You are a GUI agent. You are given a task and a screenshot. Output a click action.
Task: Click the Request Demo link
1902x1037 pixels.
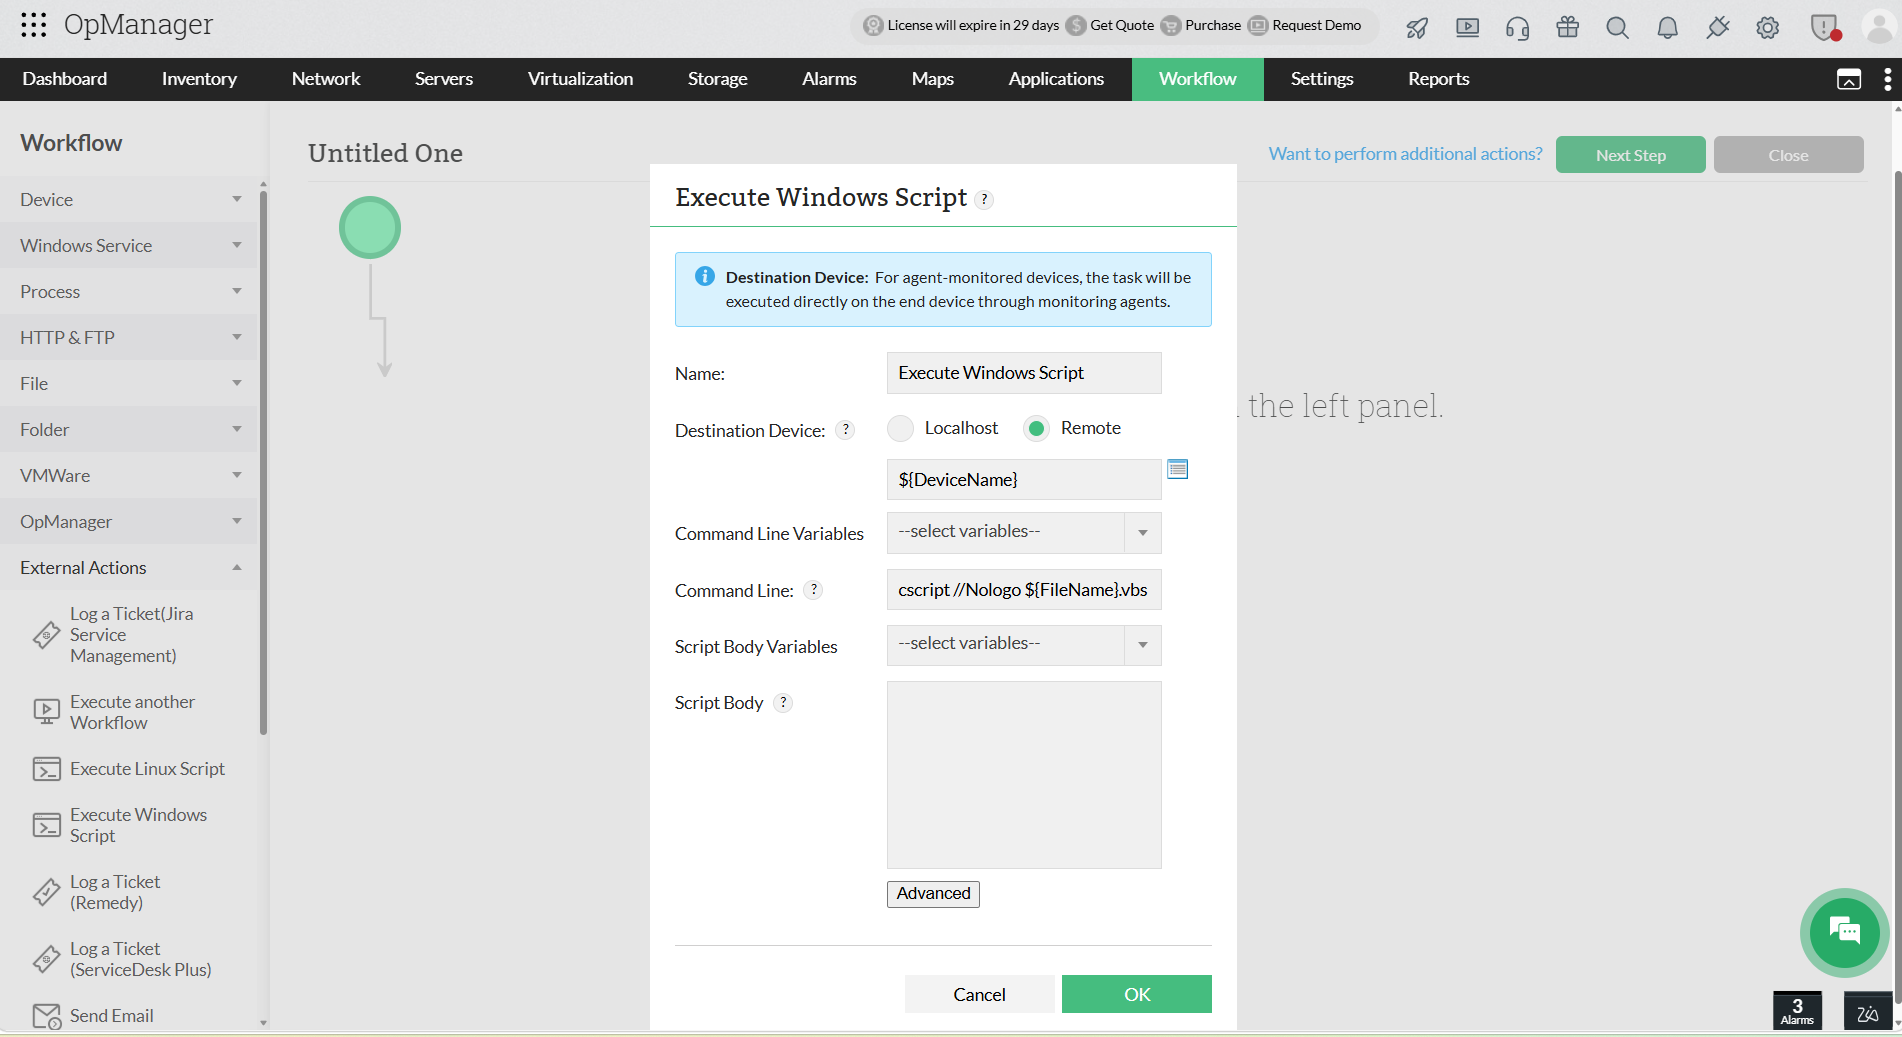[1305, 25]
